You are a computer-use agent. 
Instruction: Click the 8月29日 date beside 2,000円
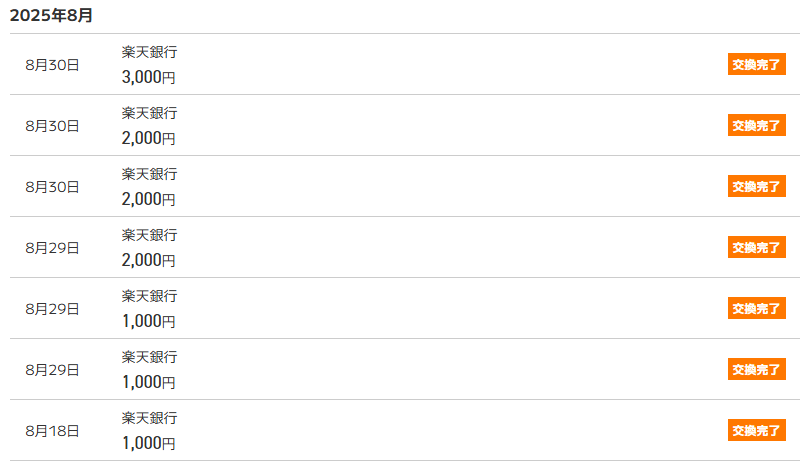coord(52,248)
